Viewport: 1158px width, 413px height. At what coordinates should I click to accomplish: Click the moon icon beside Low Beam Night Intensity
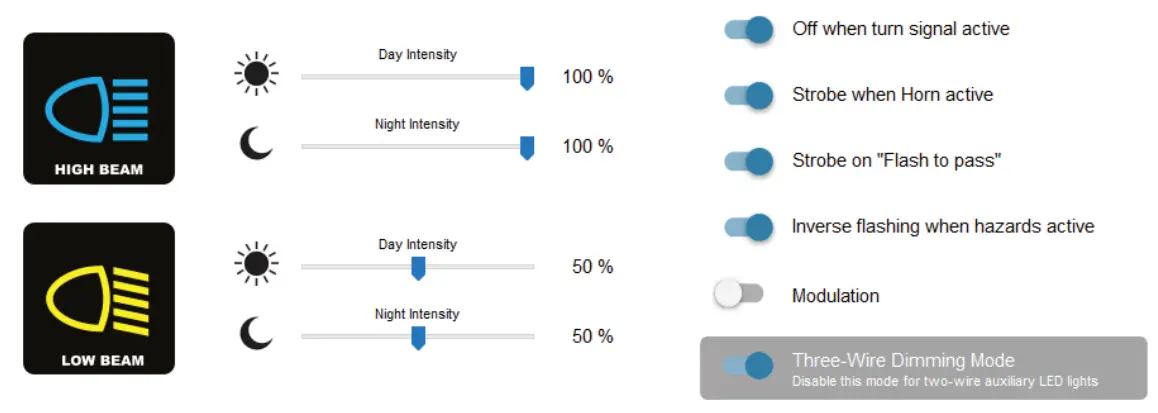(x=256, y=334)
